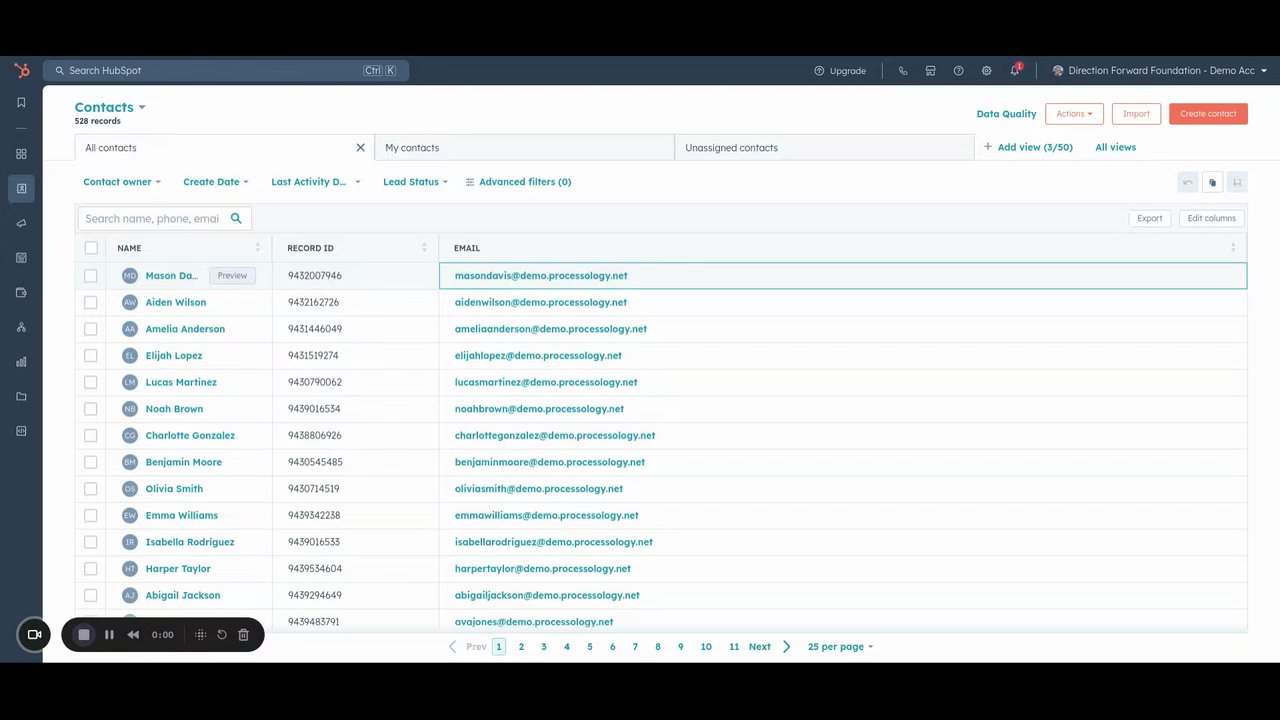Open the Automation workflow icon in sidebar
The image size is (1280, 720).
[21, 327]
